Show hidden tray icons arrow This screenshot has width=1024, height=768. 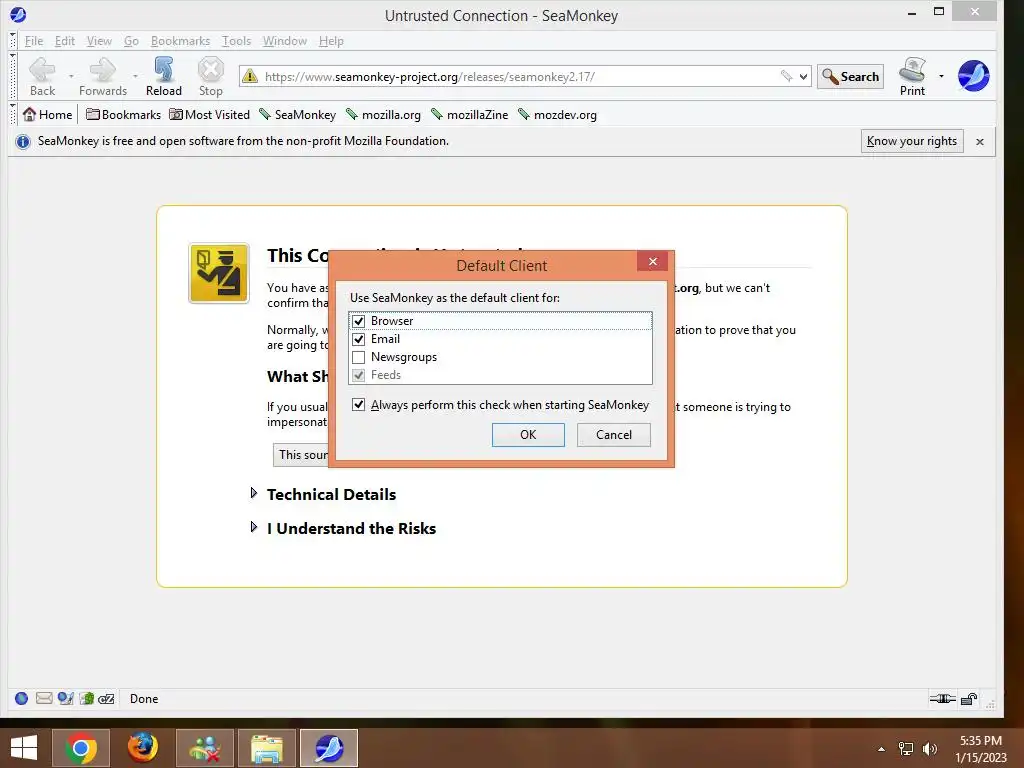click(882, 749)
